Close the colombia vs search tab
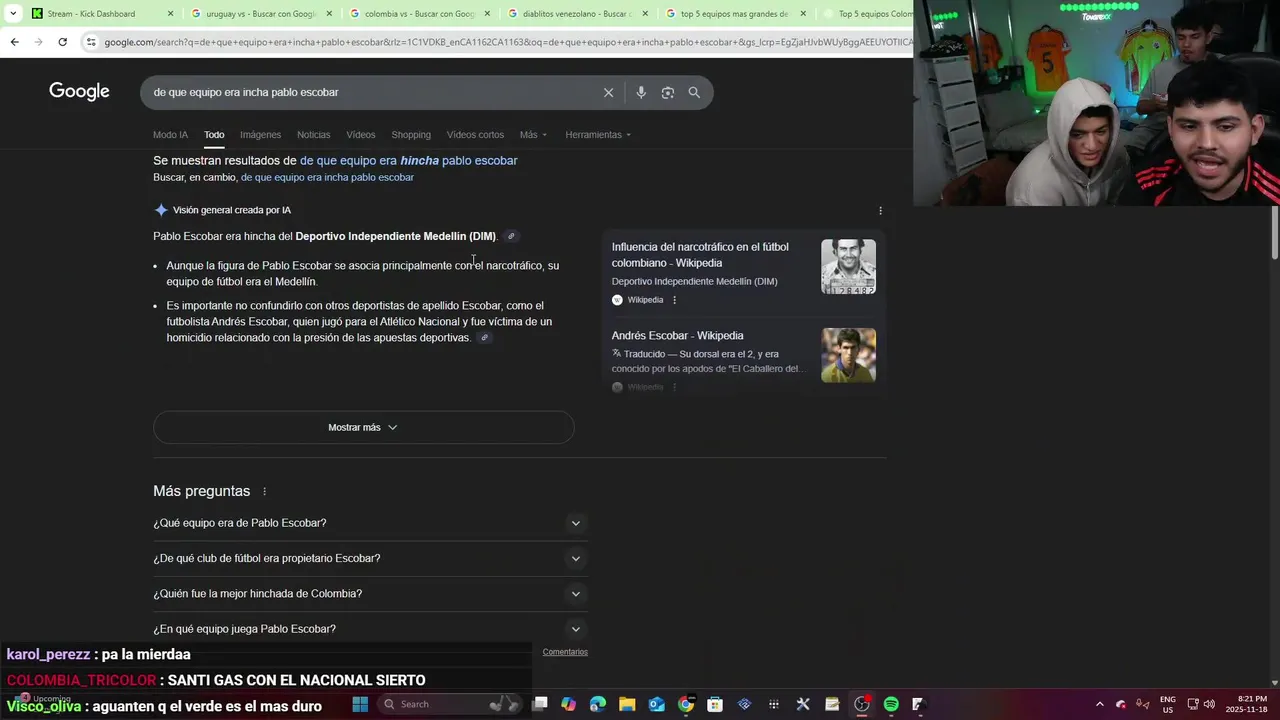The height and width of the screenshot is (720, 1280). [487, 14]
